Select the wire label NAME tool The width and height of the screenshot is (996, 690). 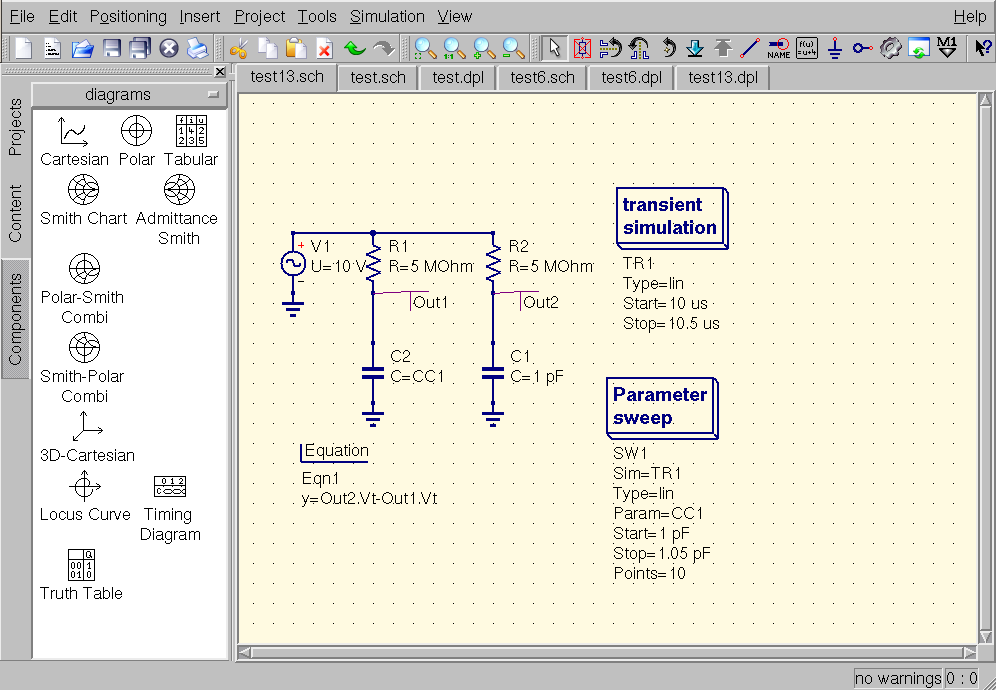[779, 48]
